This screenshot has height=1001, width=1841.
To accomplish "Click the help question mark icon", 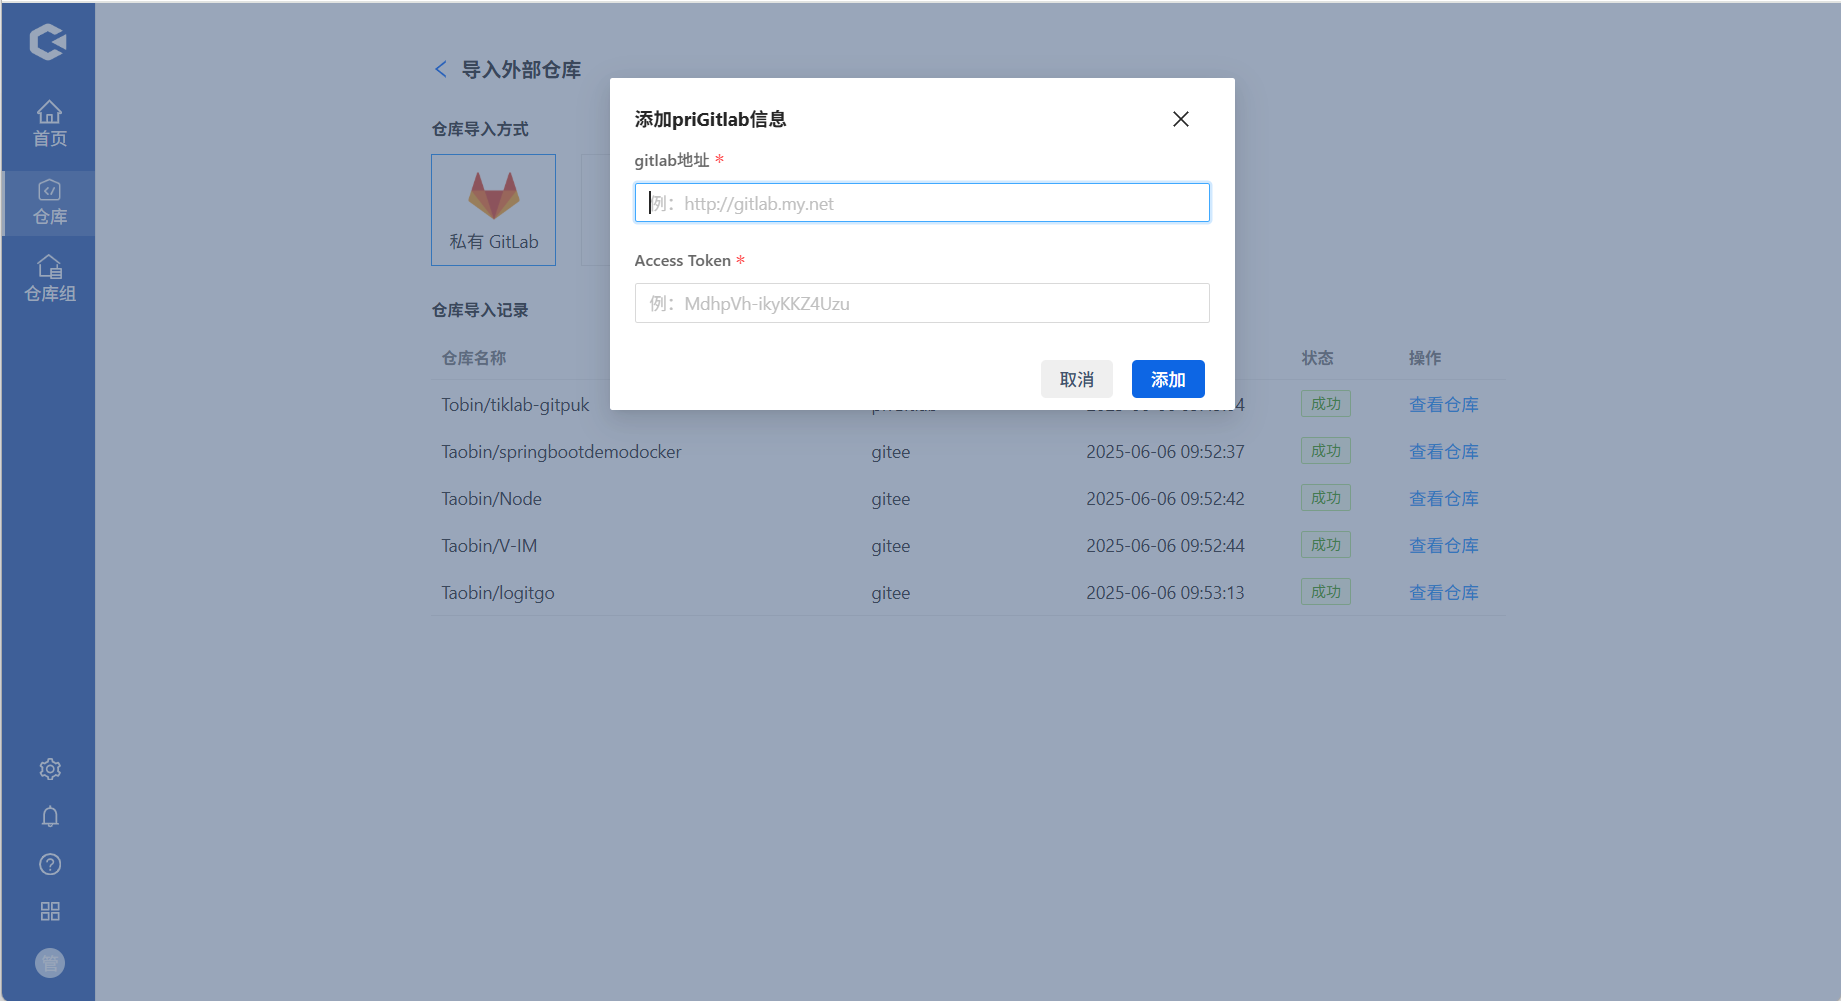I will point(49,864).
